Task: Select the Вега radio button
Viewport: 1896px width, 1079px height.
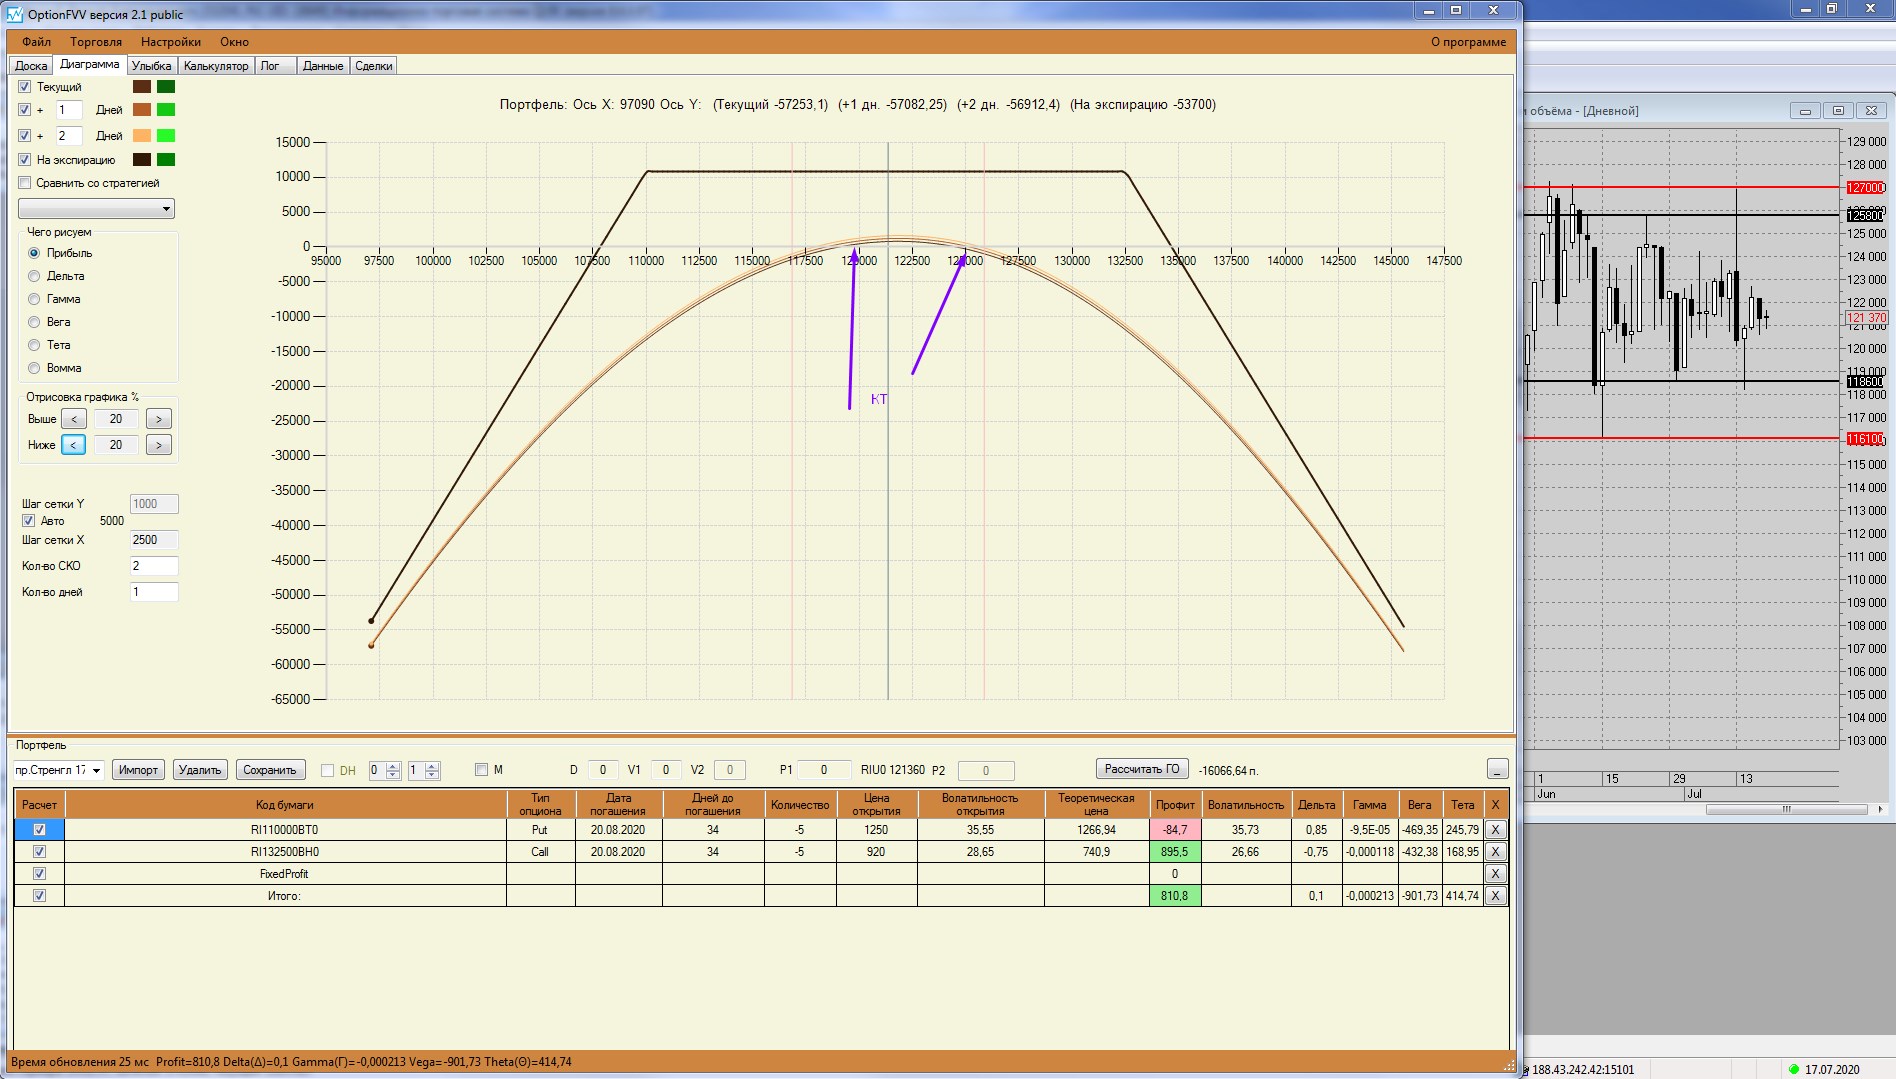Action: click(34, 322)
